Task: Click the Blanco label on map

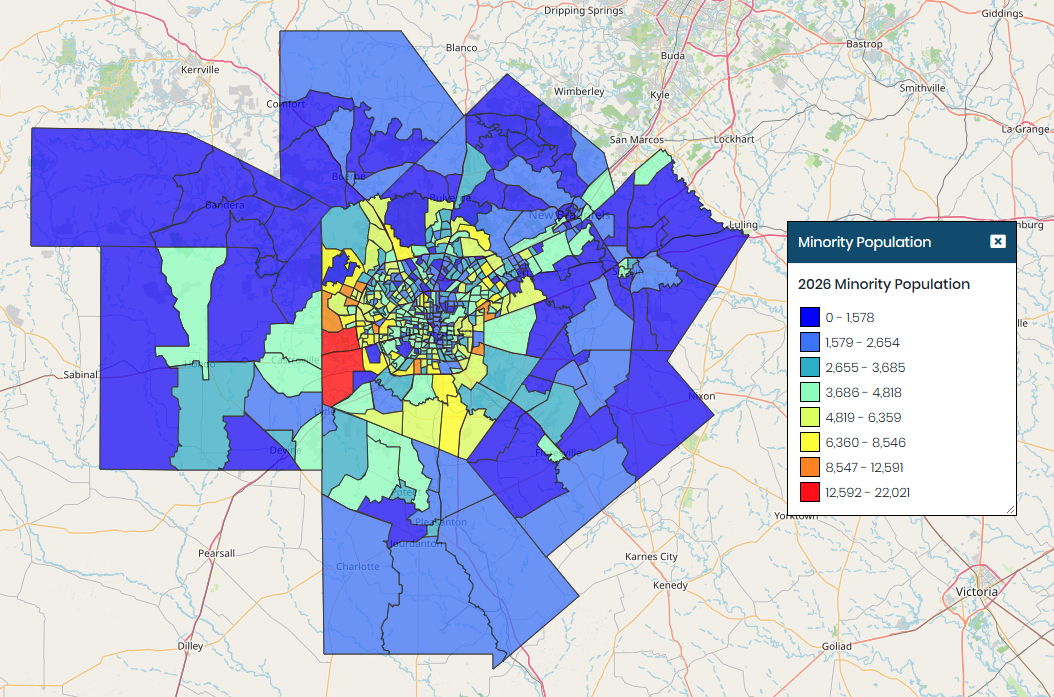Action: pyautogui.click(x=462, y=48)
